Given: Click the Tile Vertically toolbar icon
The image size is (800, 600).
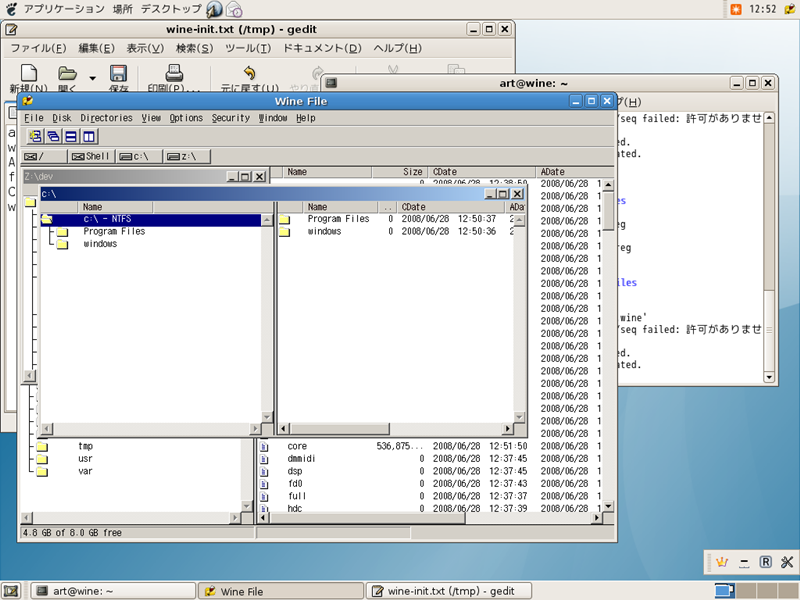Looking at the screenshot, I should [x=89, y=136].
